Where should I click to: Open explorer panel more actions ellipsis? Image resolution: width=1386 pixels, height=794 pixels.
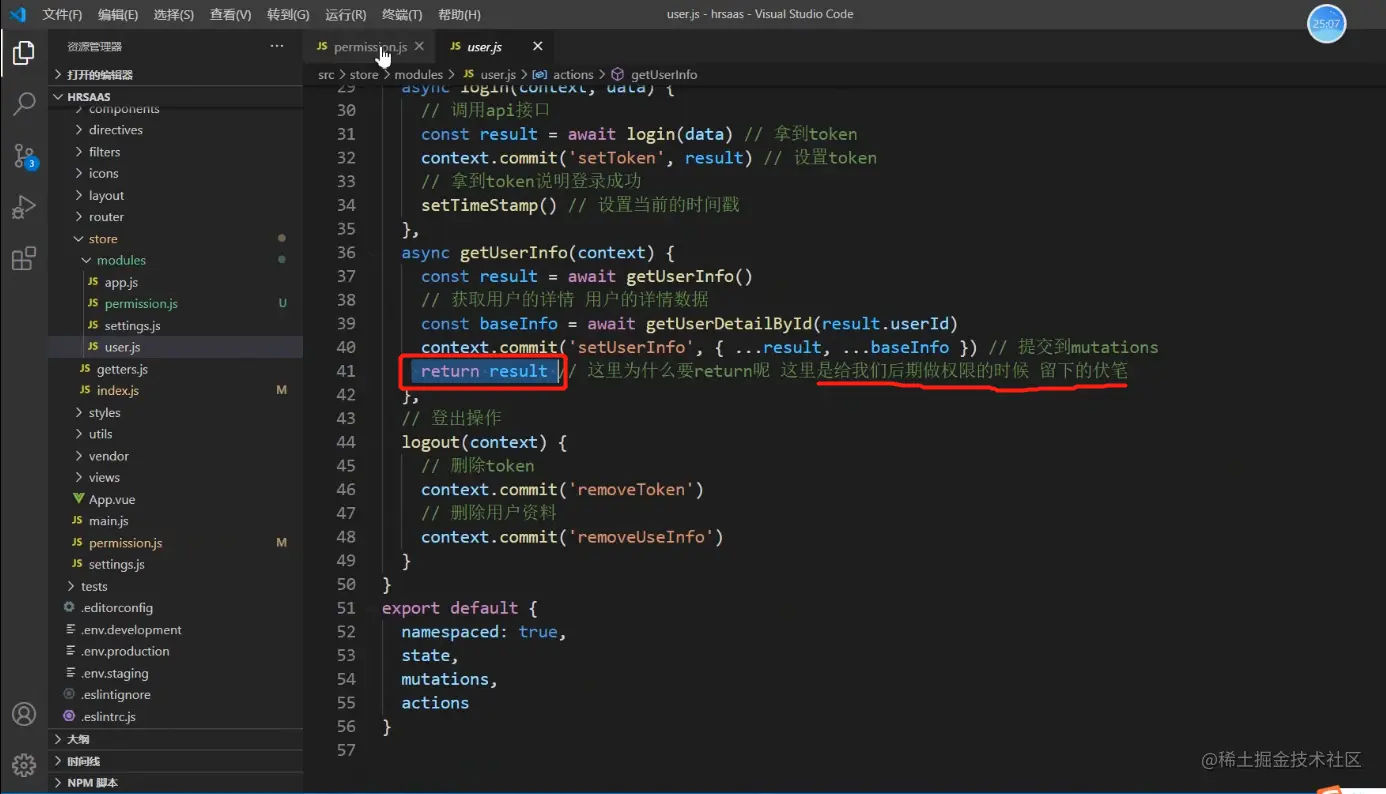coord(277,46)
